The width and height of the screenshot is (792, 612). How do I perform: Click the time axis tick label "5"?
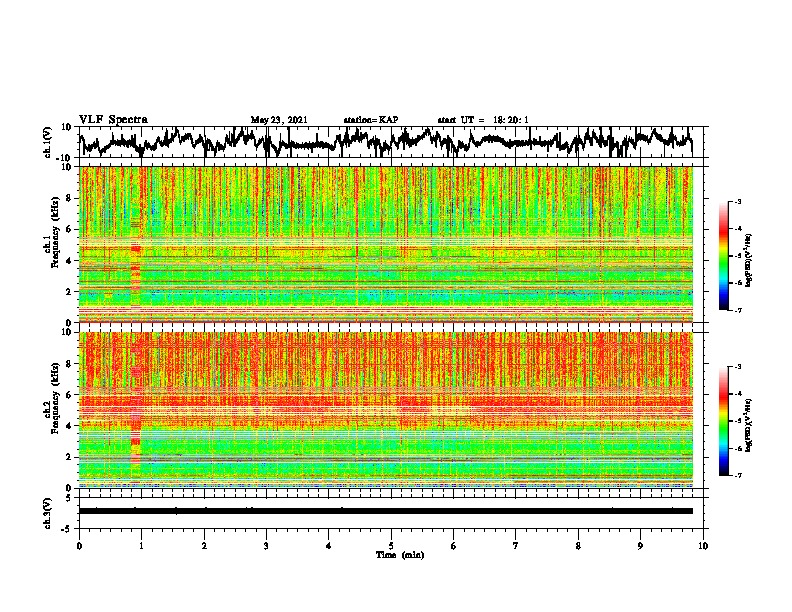[391, 546]
